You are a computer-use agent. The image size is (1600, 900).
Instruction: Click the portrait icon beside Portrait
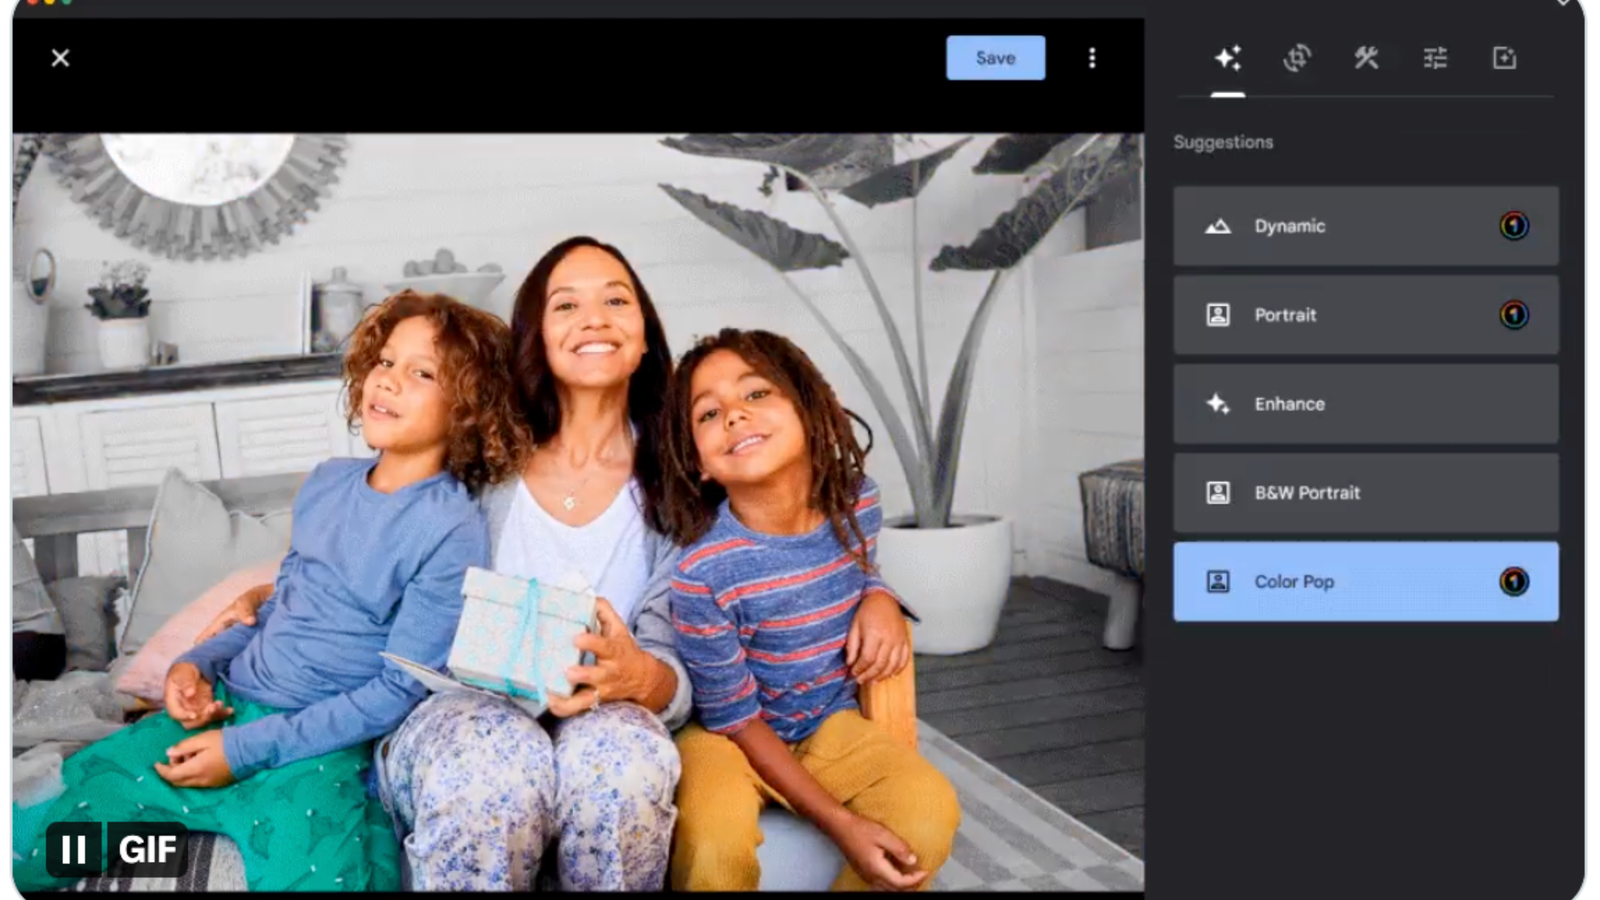1218,315
